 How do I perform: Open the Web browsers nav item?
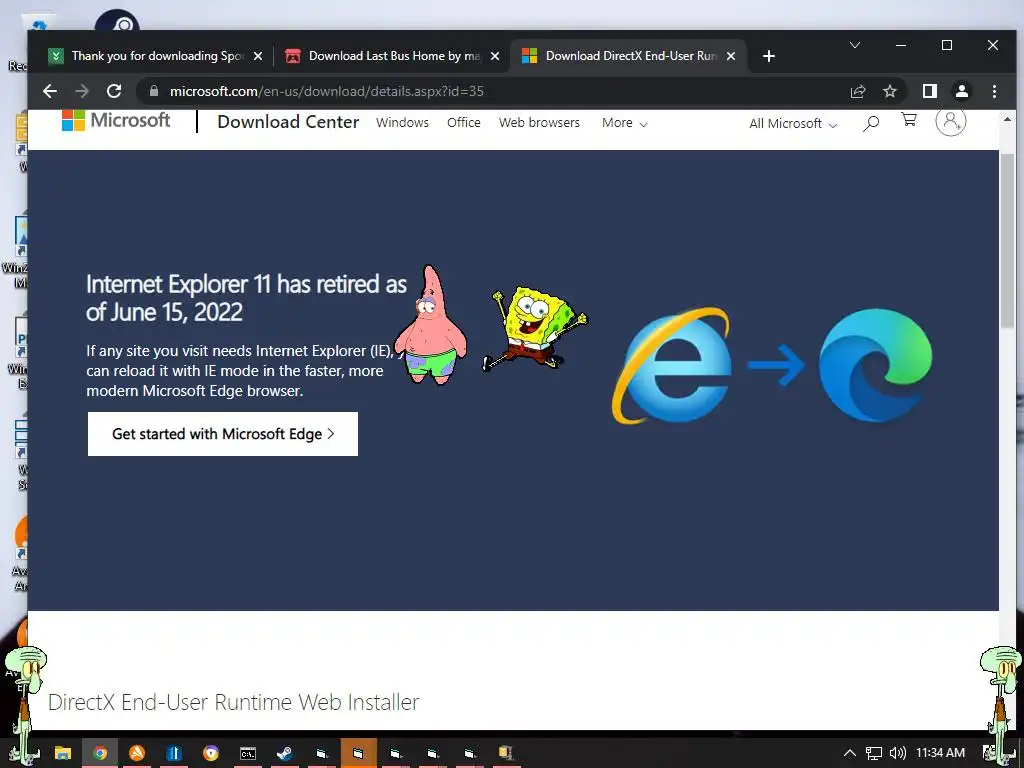[539, 123]
